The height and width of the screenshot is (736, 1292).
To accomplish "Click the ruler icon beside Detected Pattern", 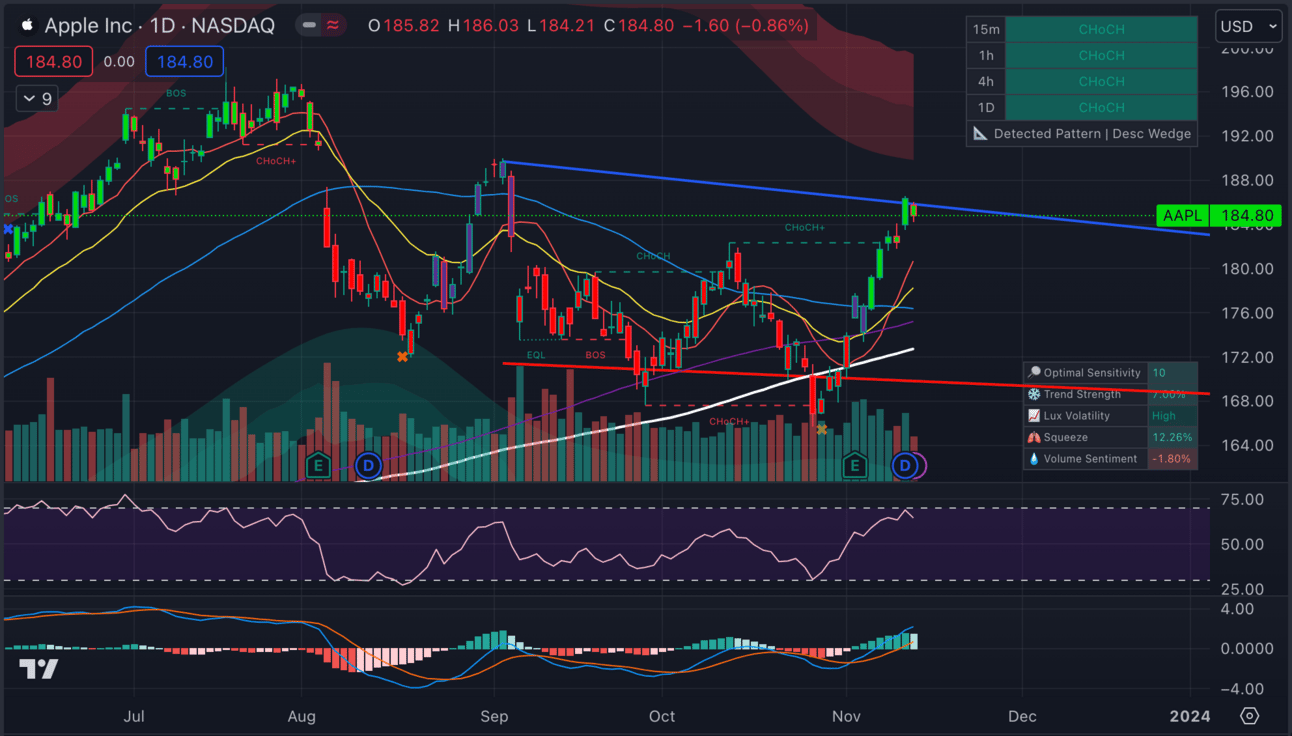I will (980, 133).
